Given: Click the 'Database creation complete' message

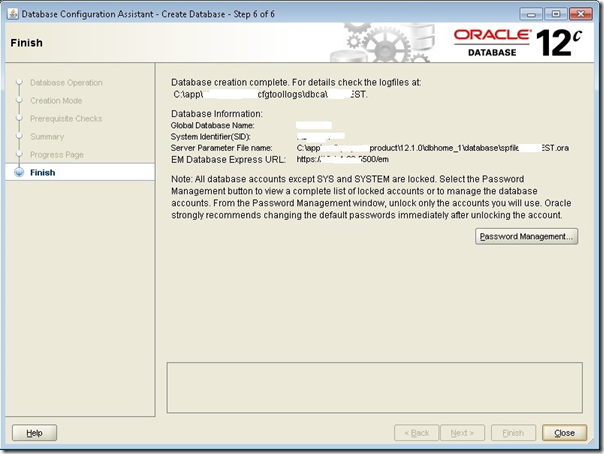Looking at the screenshot, I should [296, 82].
